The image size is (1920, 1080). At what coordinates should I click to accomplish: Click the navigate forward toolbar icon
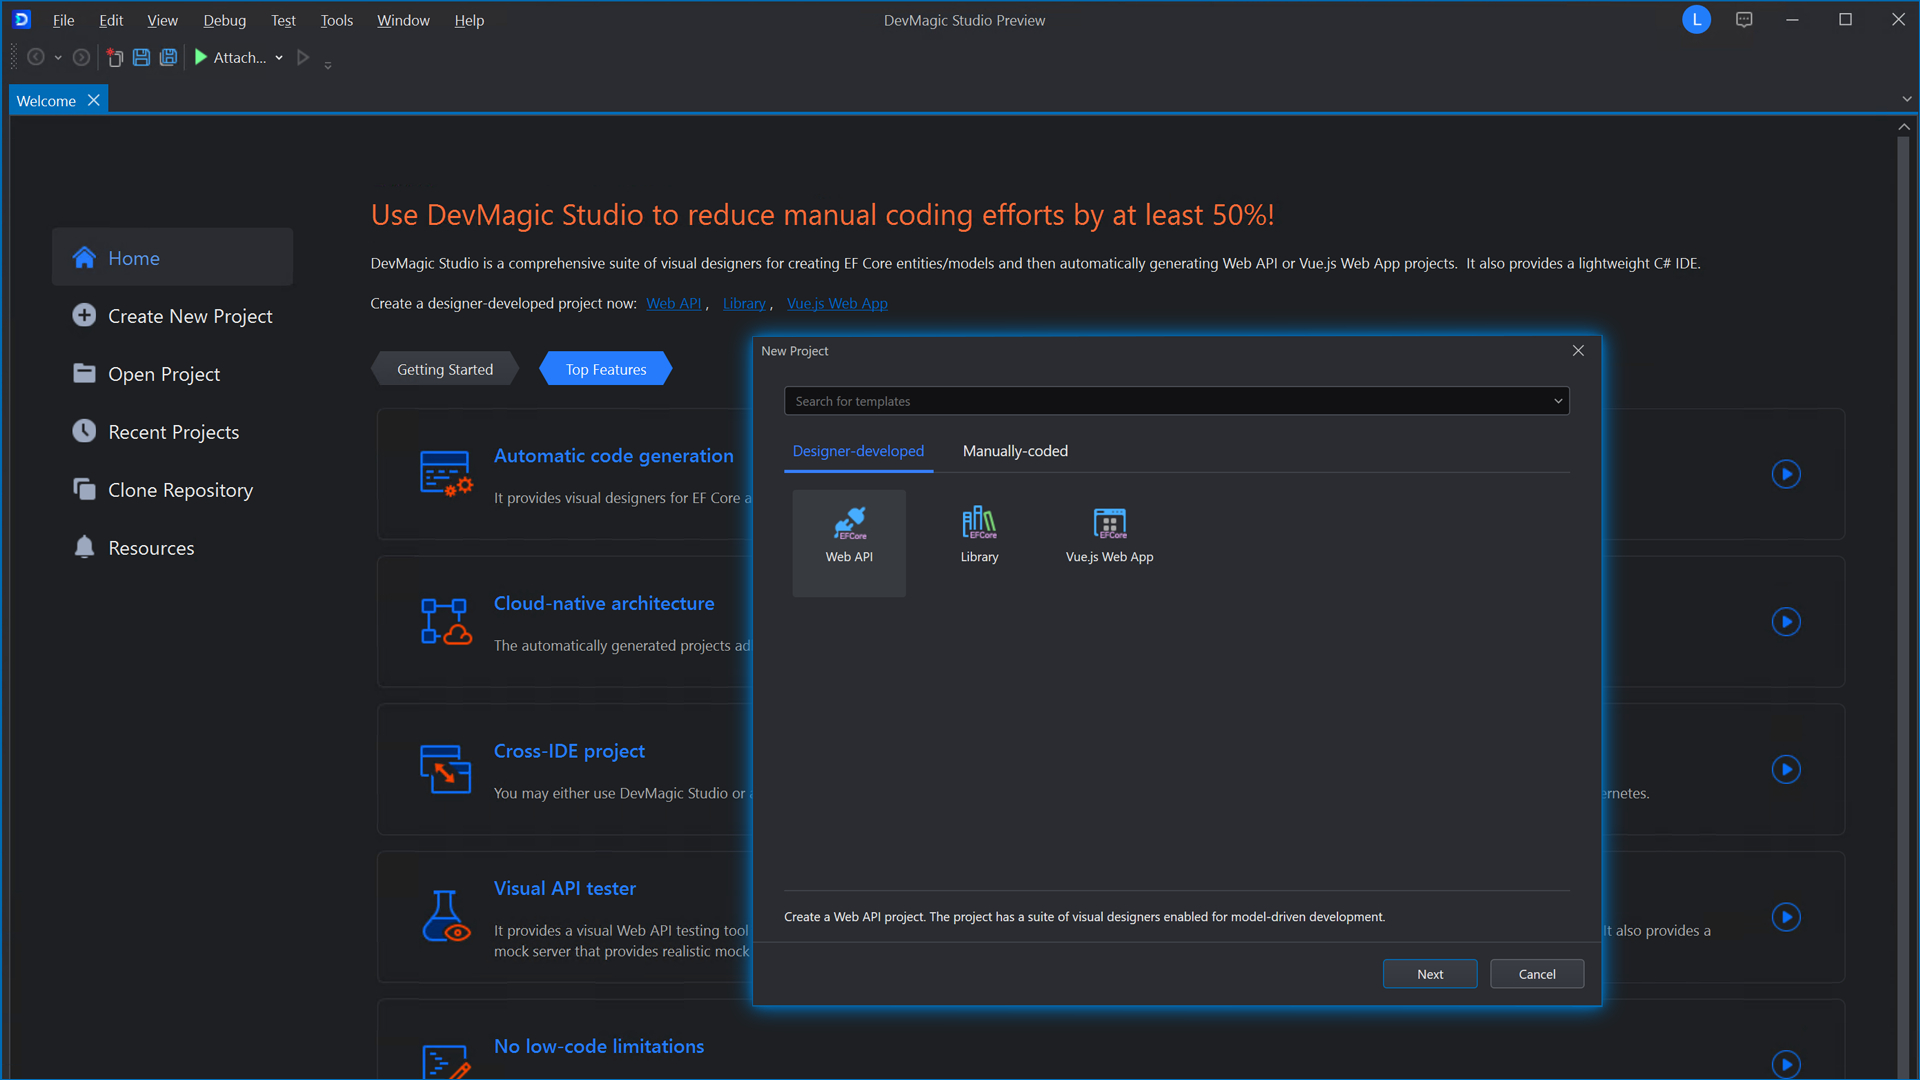tap(82, 58)
